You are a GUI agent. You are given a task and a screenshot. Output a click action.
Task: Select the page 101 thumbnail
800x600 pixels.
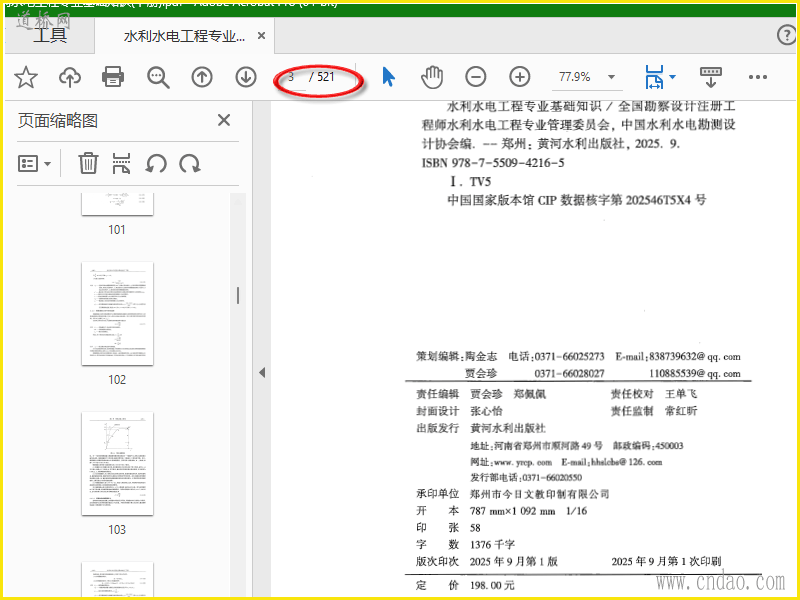pos(117,205)
